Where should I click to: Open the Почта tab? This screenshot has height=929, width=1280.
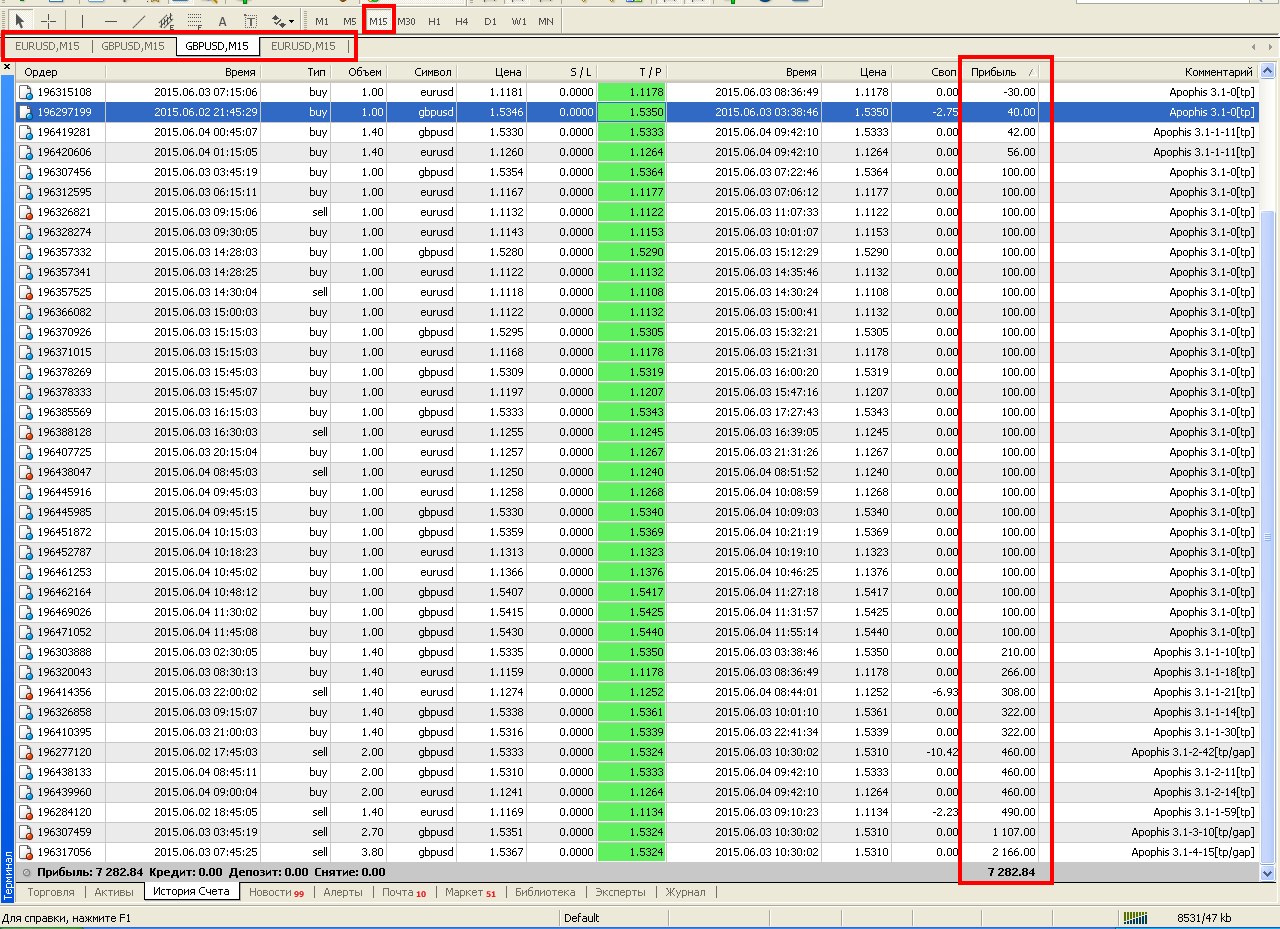[x=404, y=892]
